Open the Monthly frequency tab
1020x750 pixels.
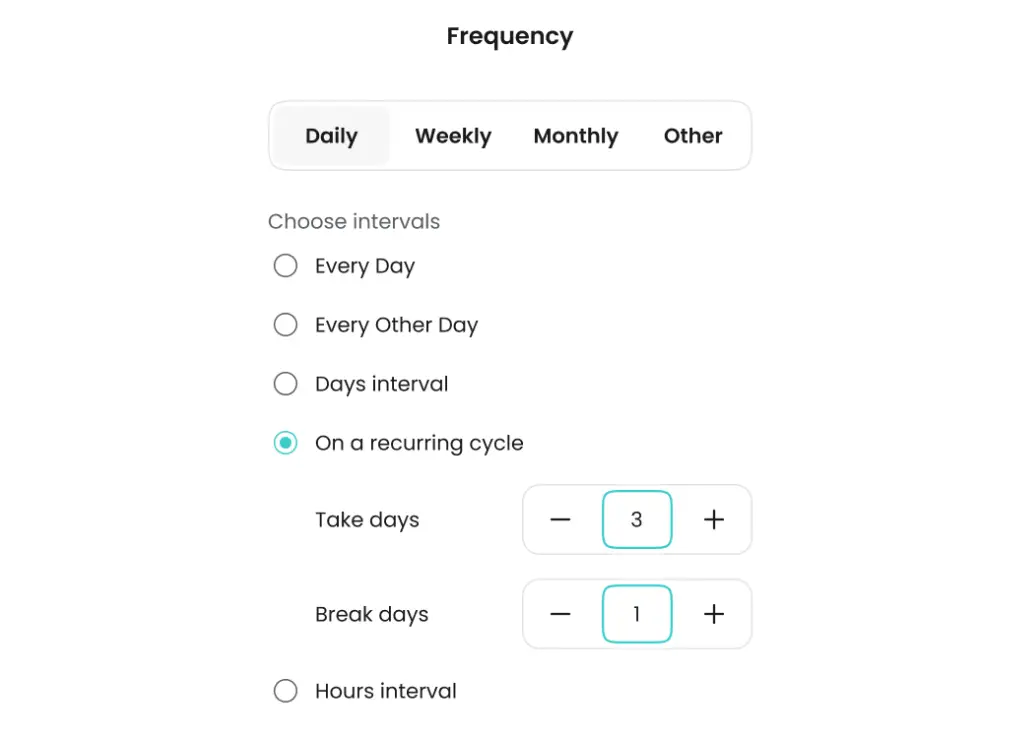pyautogui.click(x=576, y=136)
